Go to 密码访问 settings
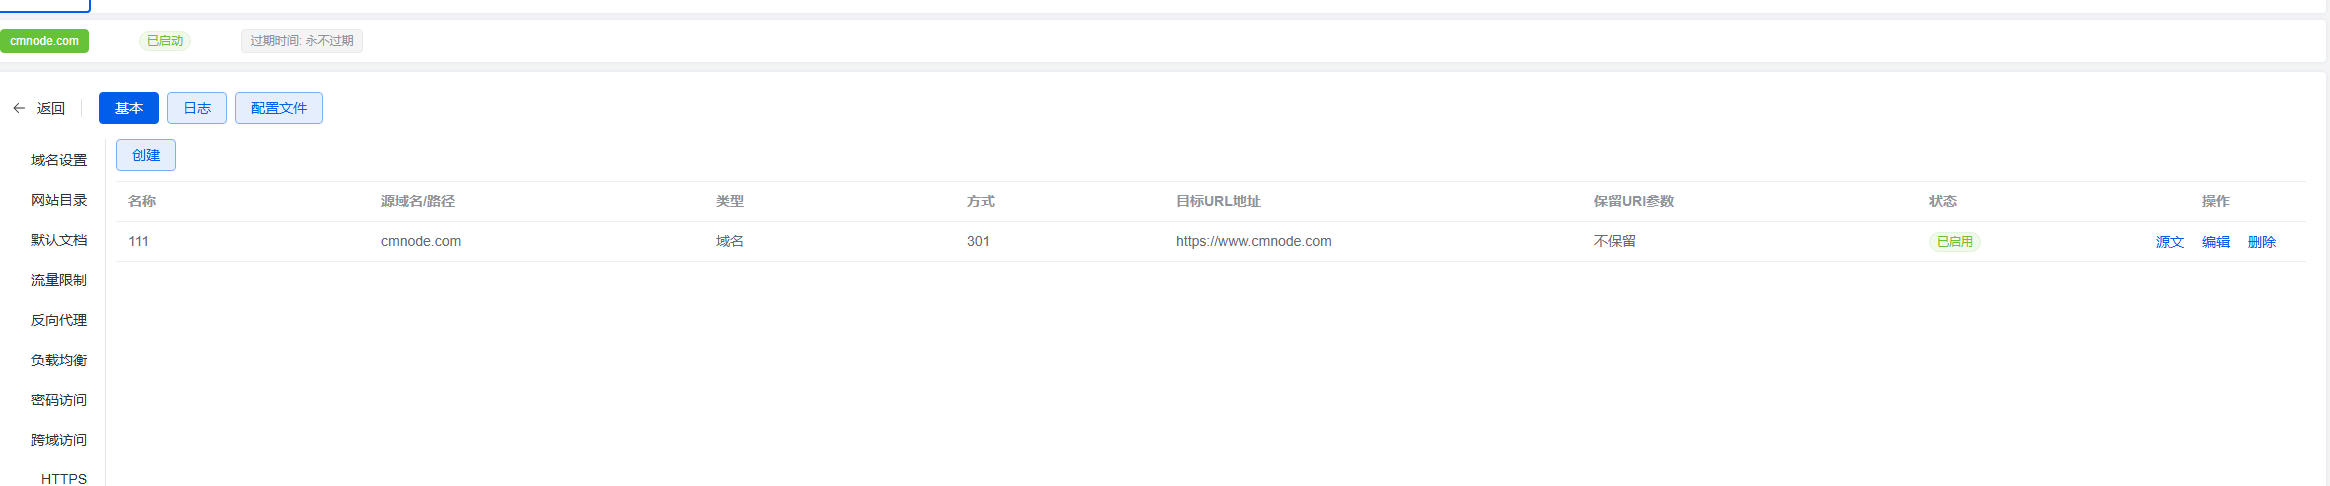Screen dimensions: 2330x486 click(59, 400)
